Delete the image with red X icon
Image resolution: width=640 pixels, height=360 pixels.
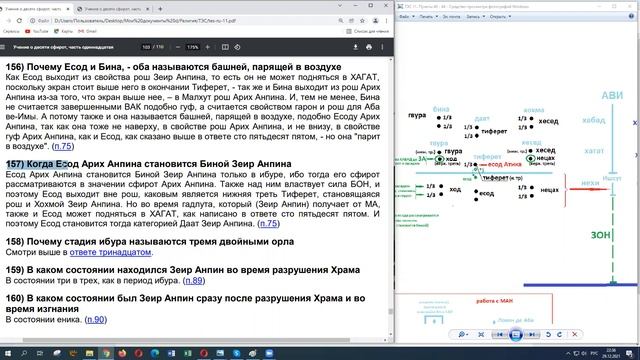click(x=575, y=334)
